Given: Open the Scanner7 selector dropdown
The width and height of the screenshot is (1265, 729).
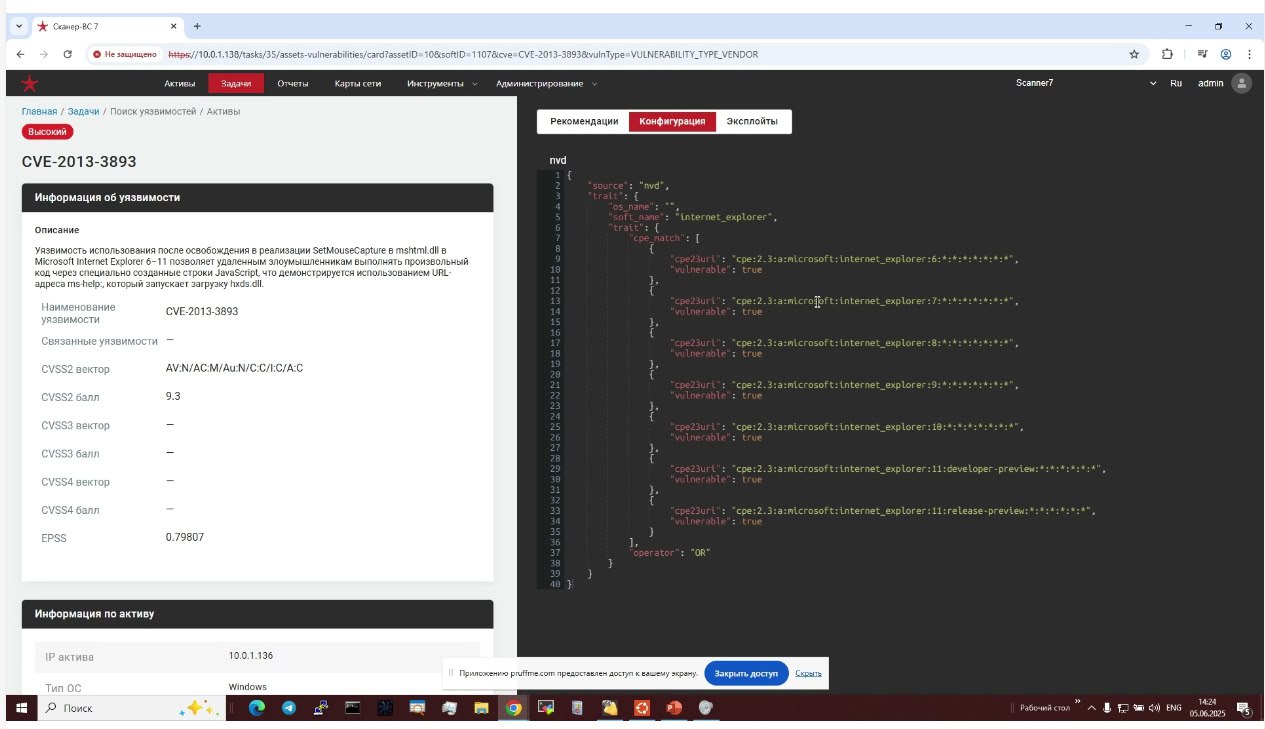Looking at the screenshot, I should (1085, 83).
